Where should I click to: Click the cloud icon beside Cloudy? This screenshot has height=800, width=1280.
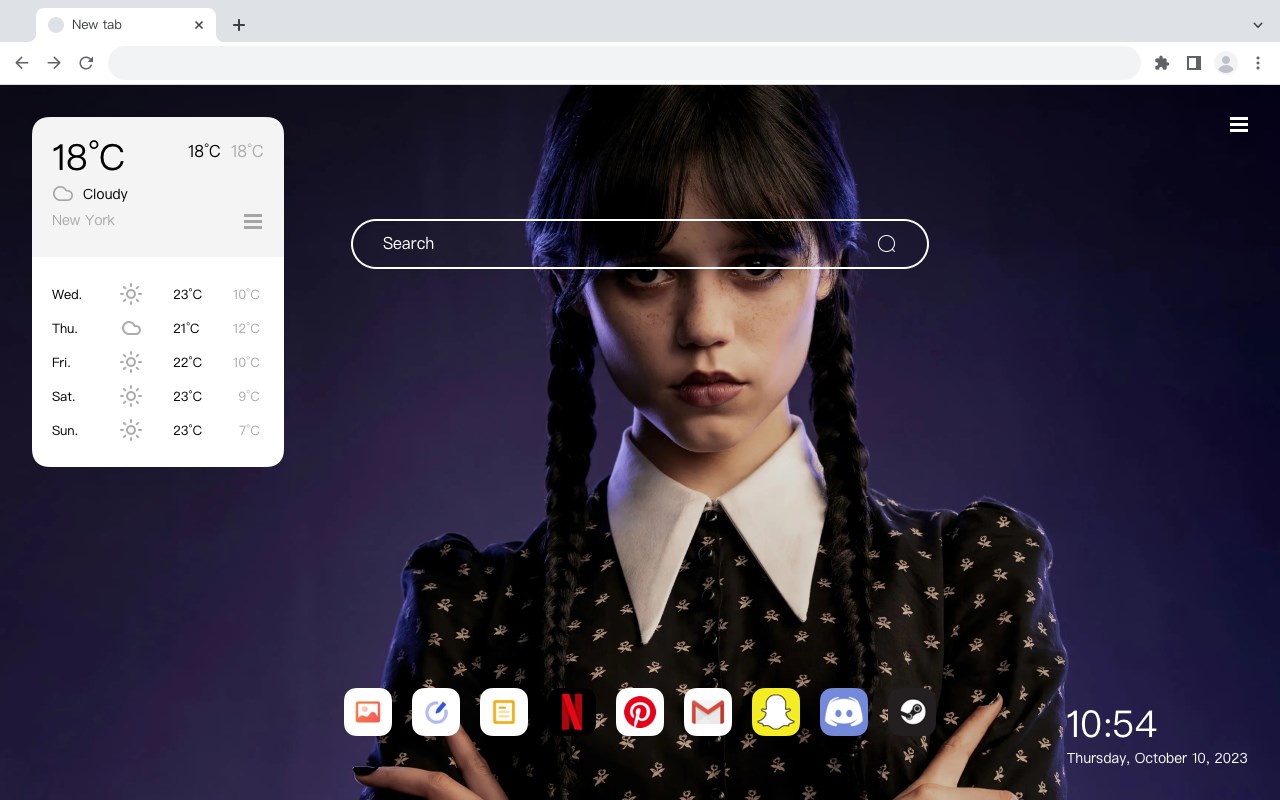point(63,194)
